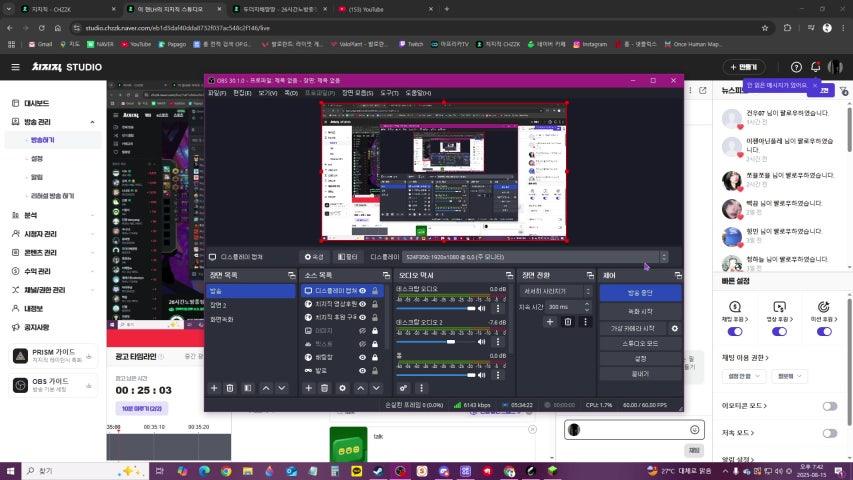The image size is (853, 480).
Task: Open the 서서히 사라지기 transition dropdown
Action: pos(555,291)
